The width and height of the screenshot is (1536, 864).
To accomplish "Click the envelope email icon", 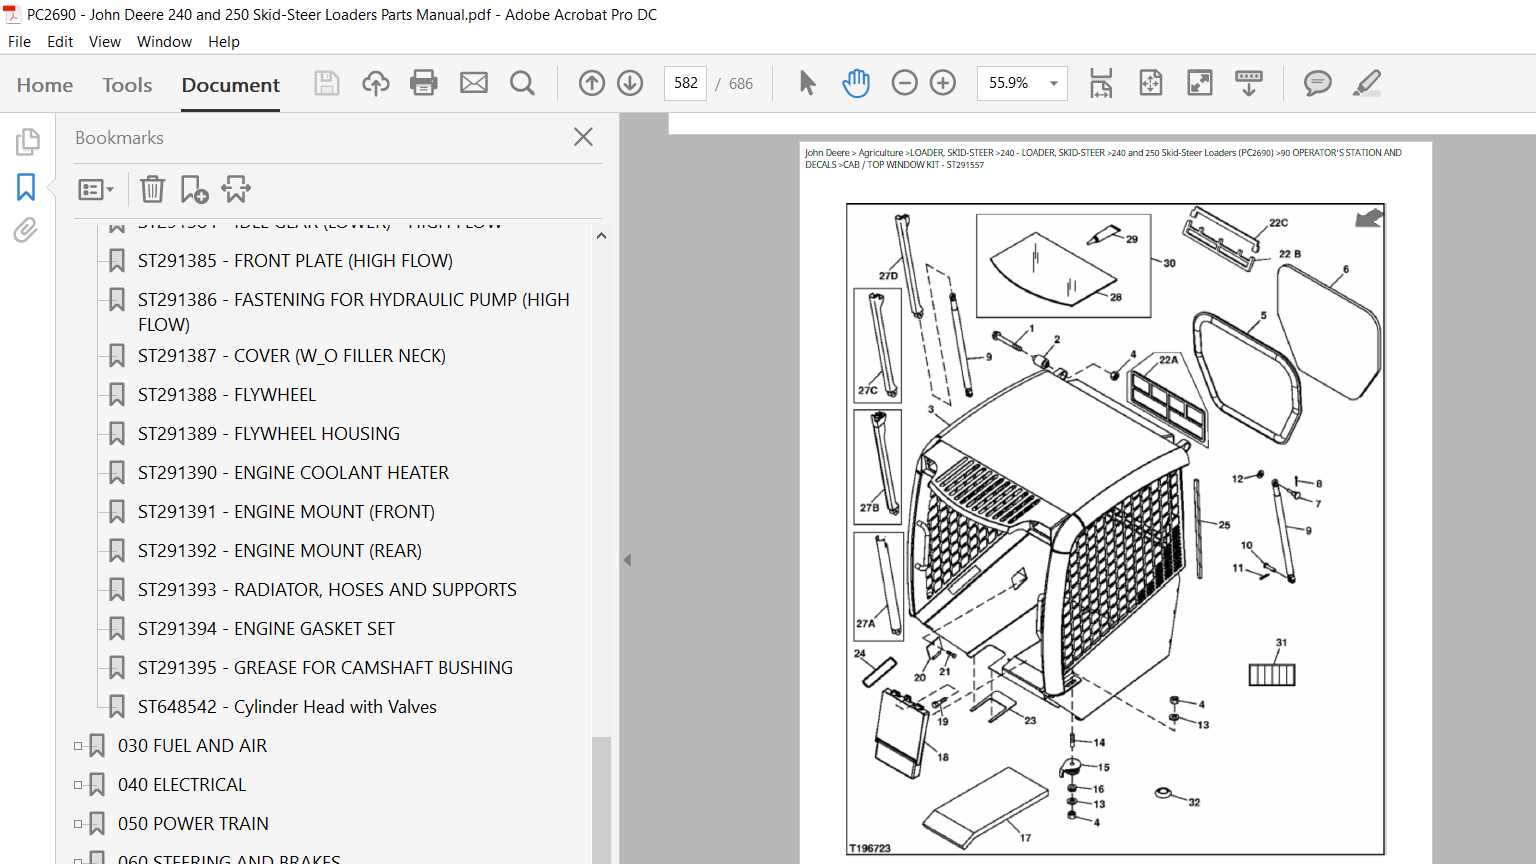I will click(474, 83).
